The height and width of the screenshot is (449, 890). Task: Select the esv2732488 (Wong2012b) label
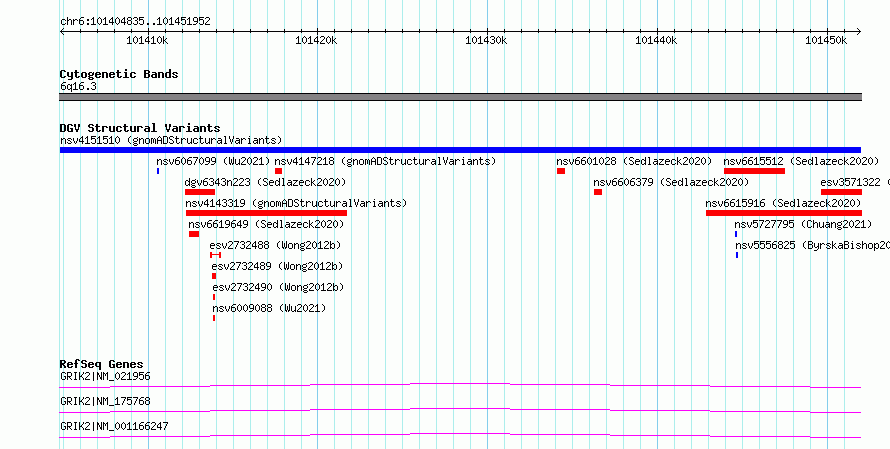275,245
